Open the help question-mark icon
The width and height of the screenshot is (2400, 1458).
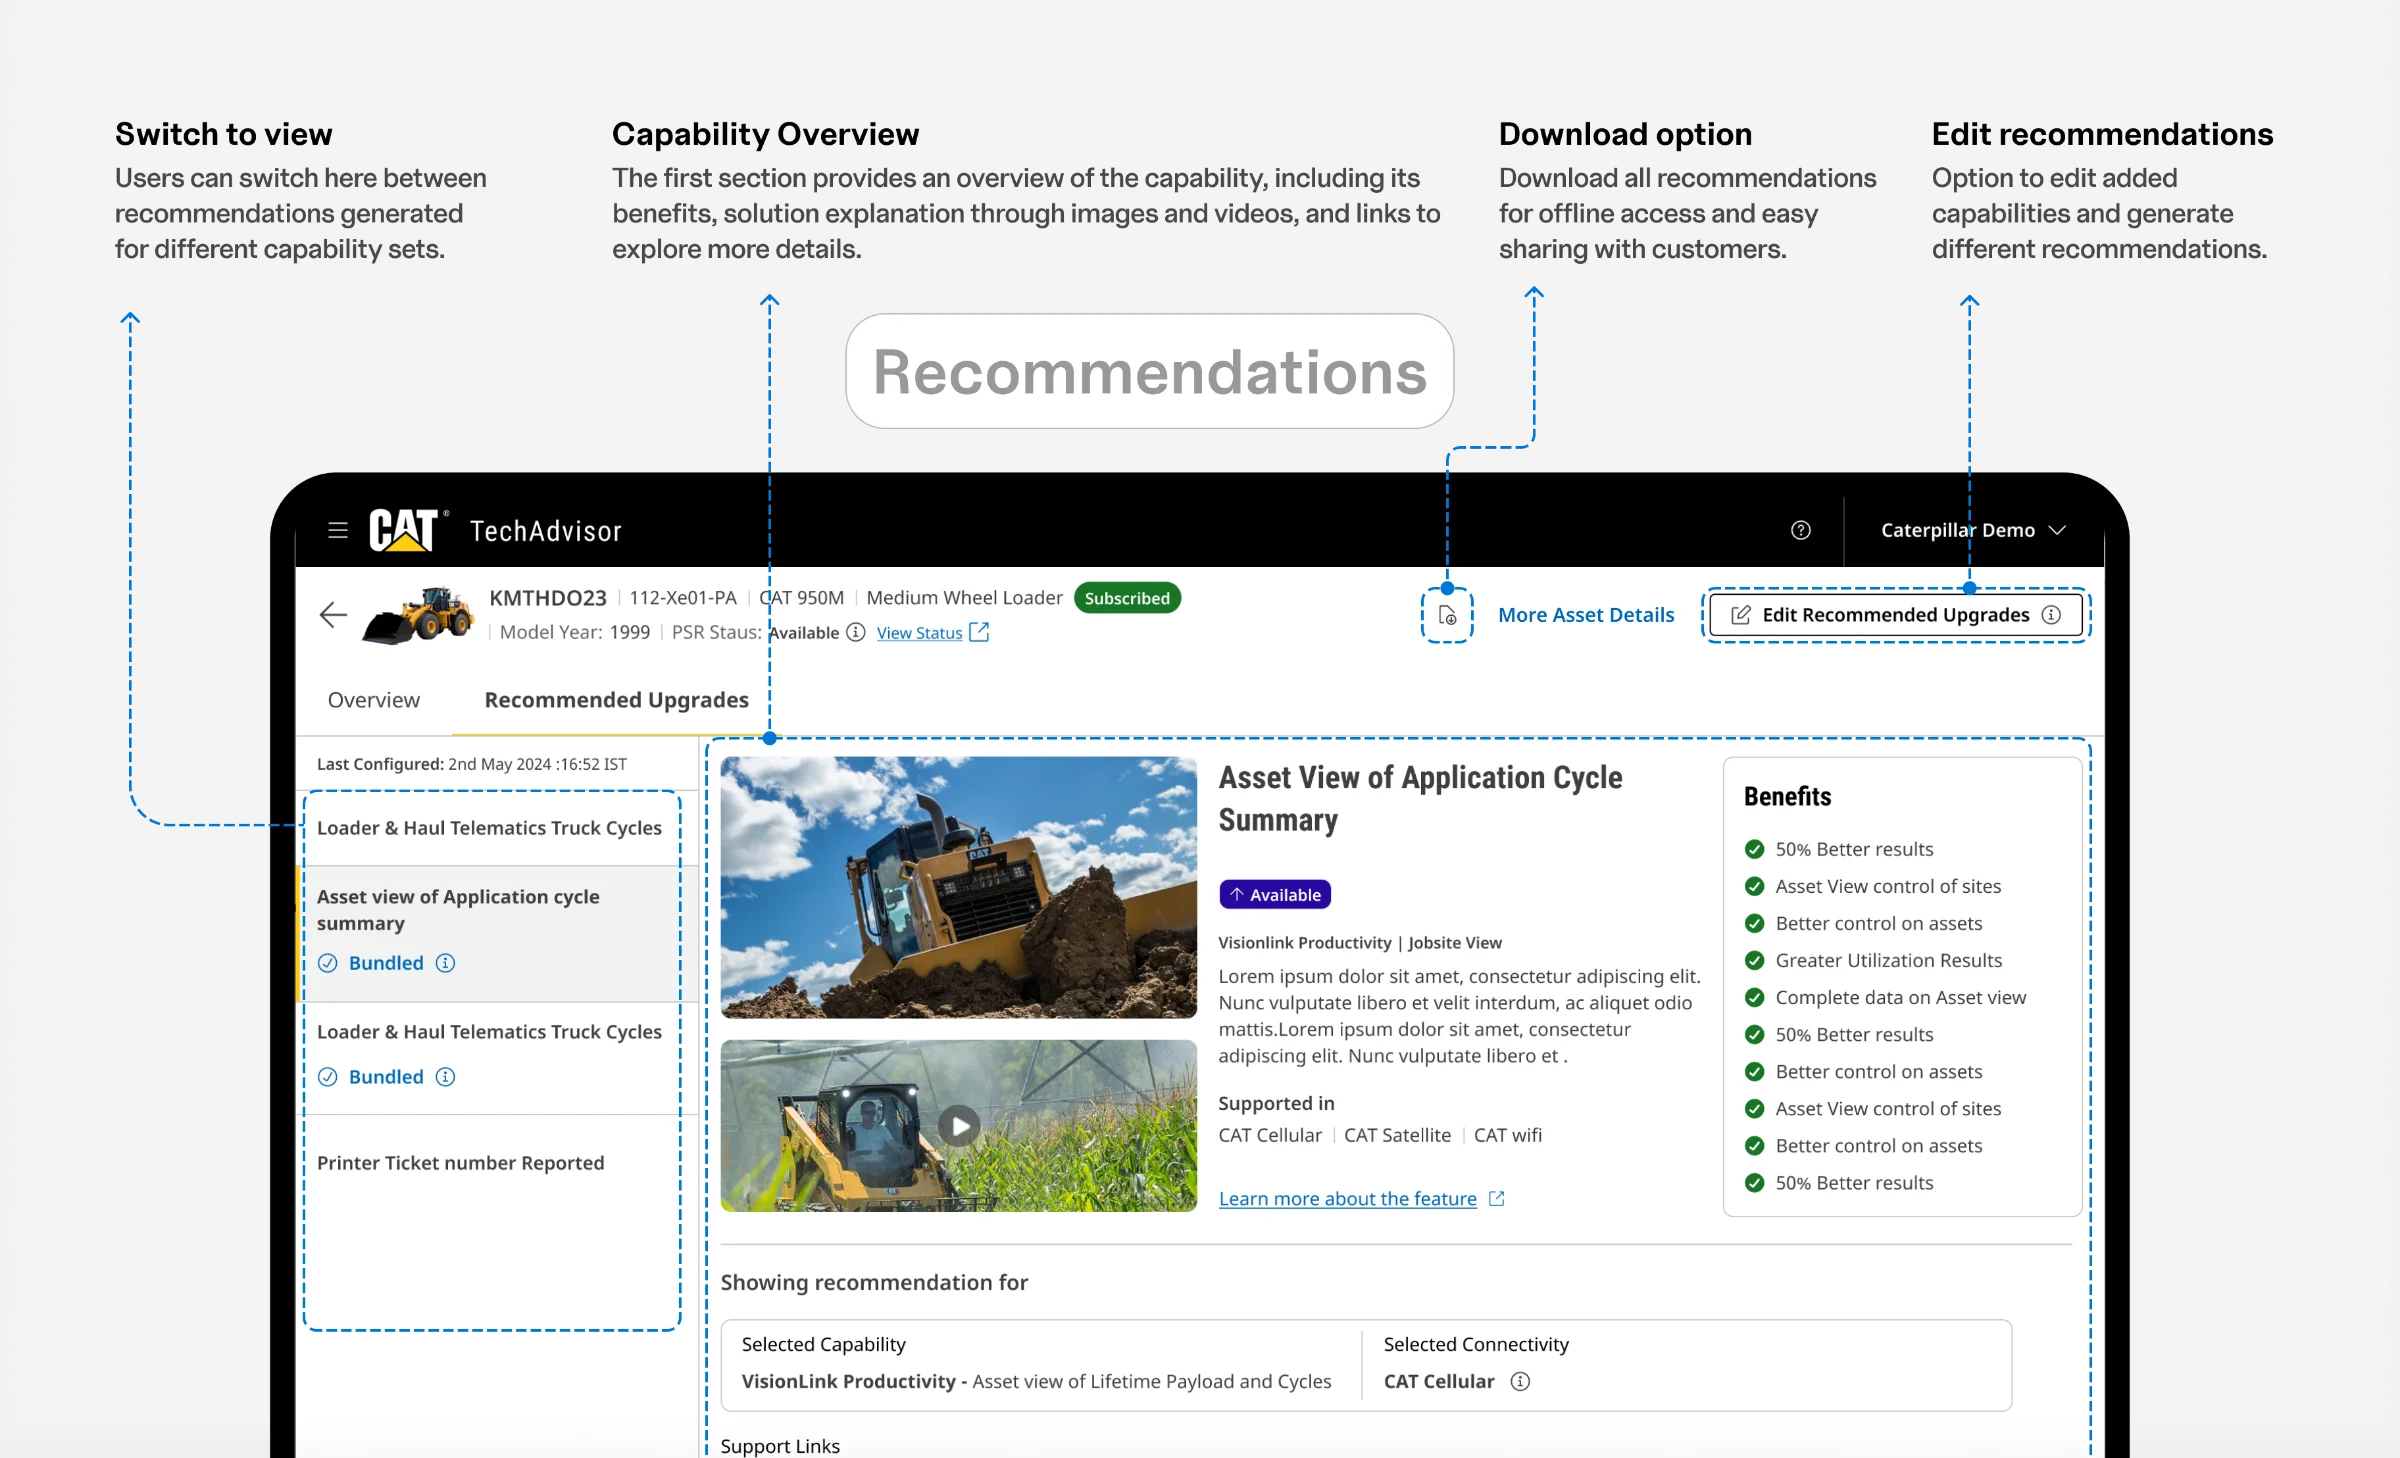1801,530
